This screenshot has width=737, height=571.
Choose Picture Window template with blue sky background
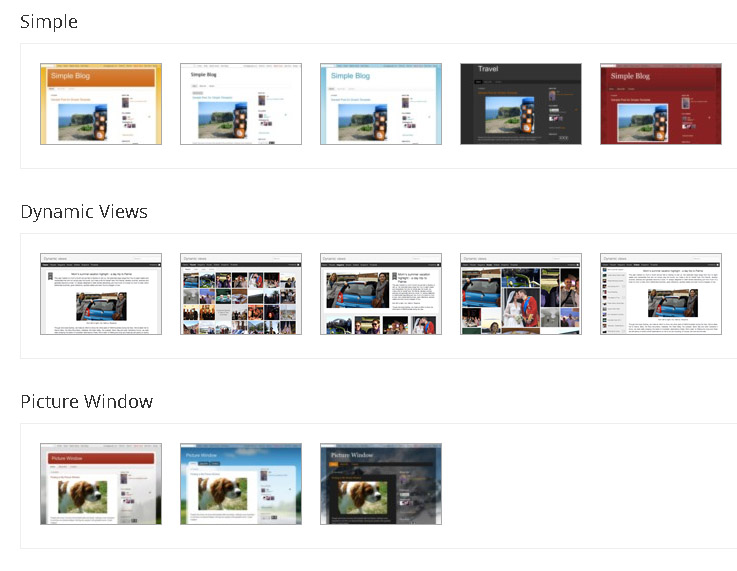tap(241, 484)
